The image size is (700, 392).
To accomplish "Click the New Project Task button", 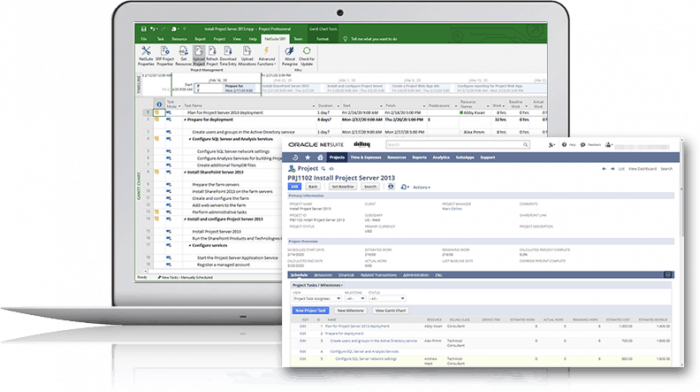I will 311,310.
